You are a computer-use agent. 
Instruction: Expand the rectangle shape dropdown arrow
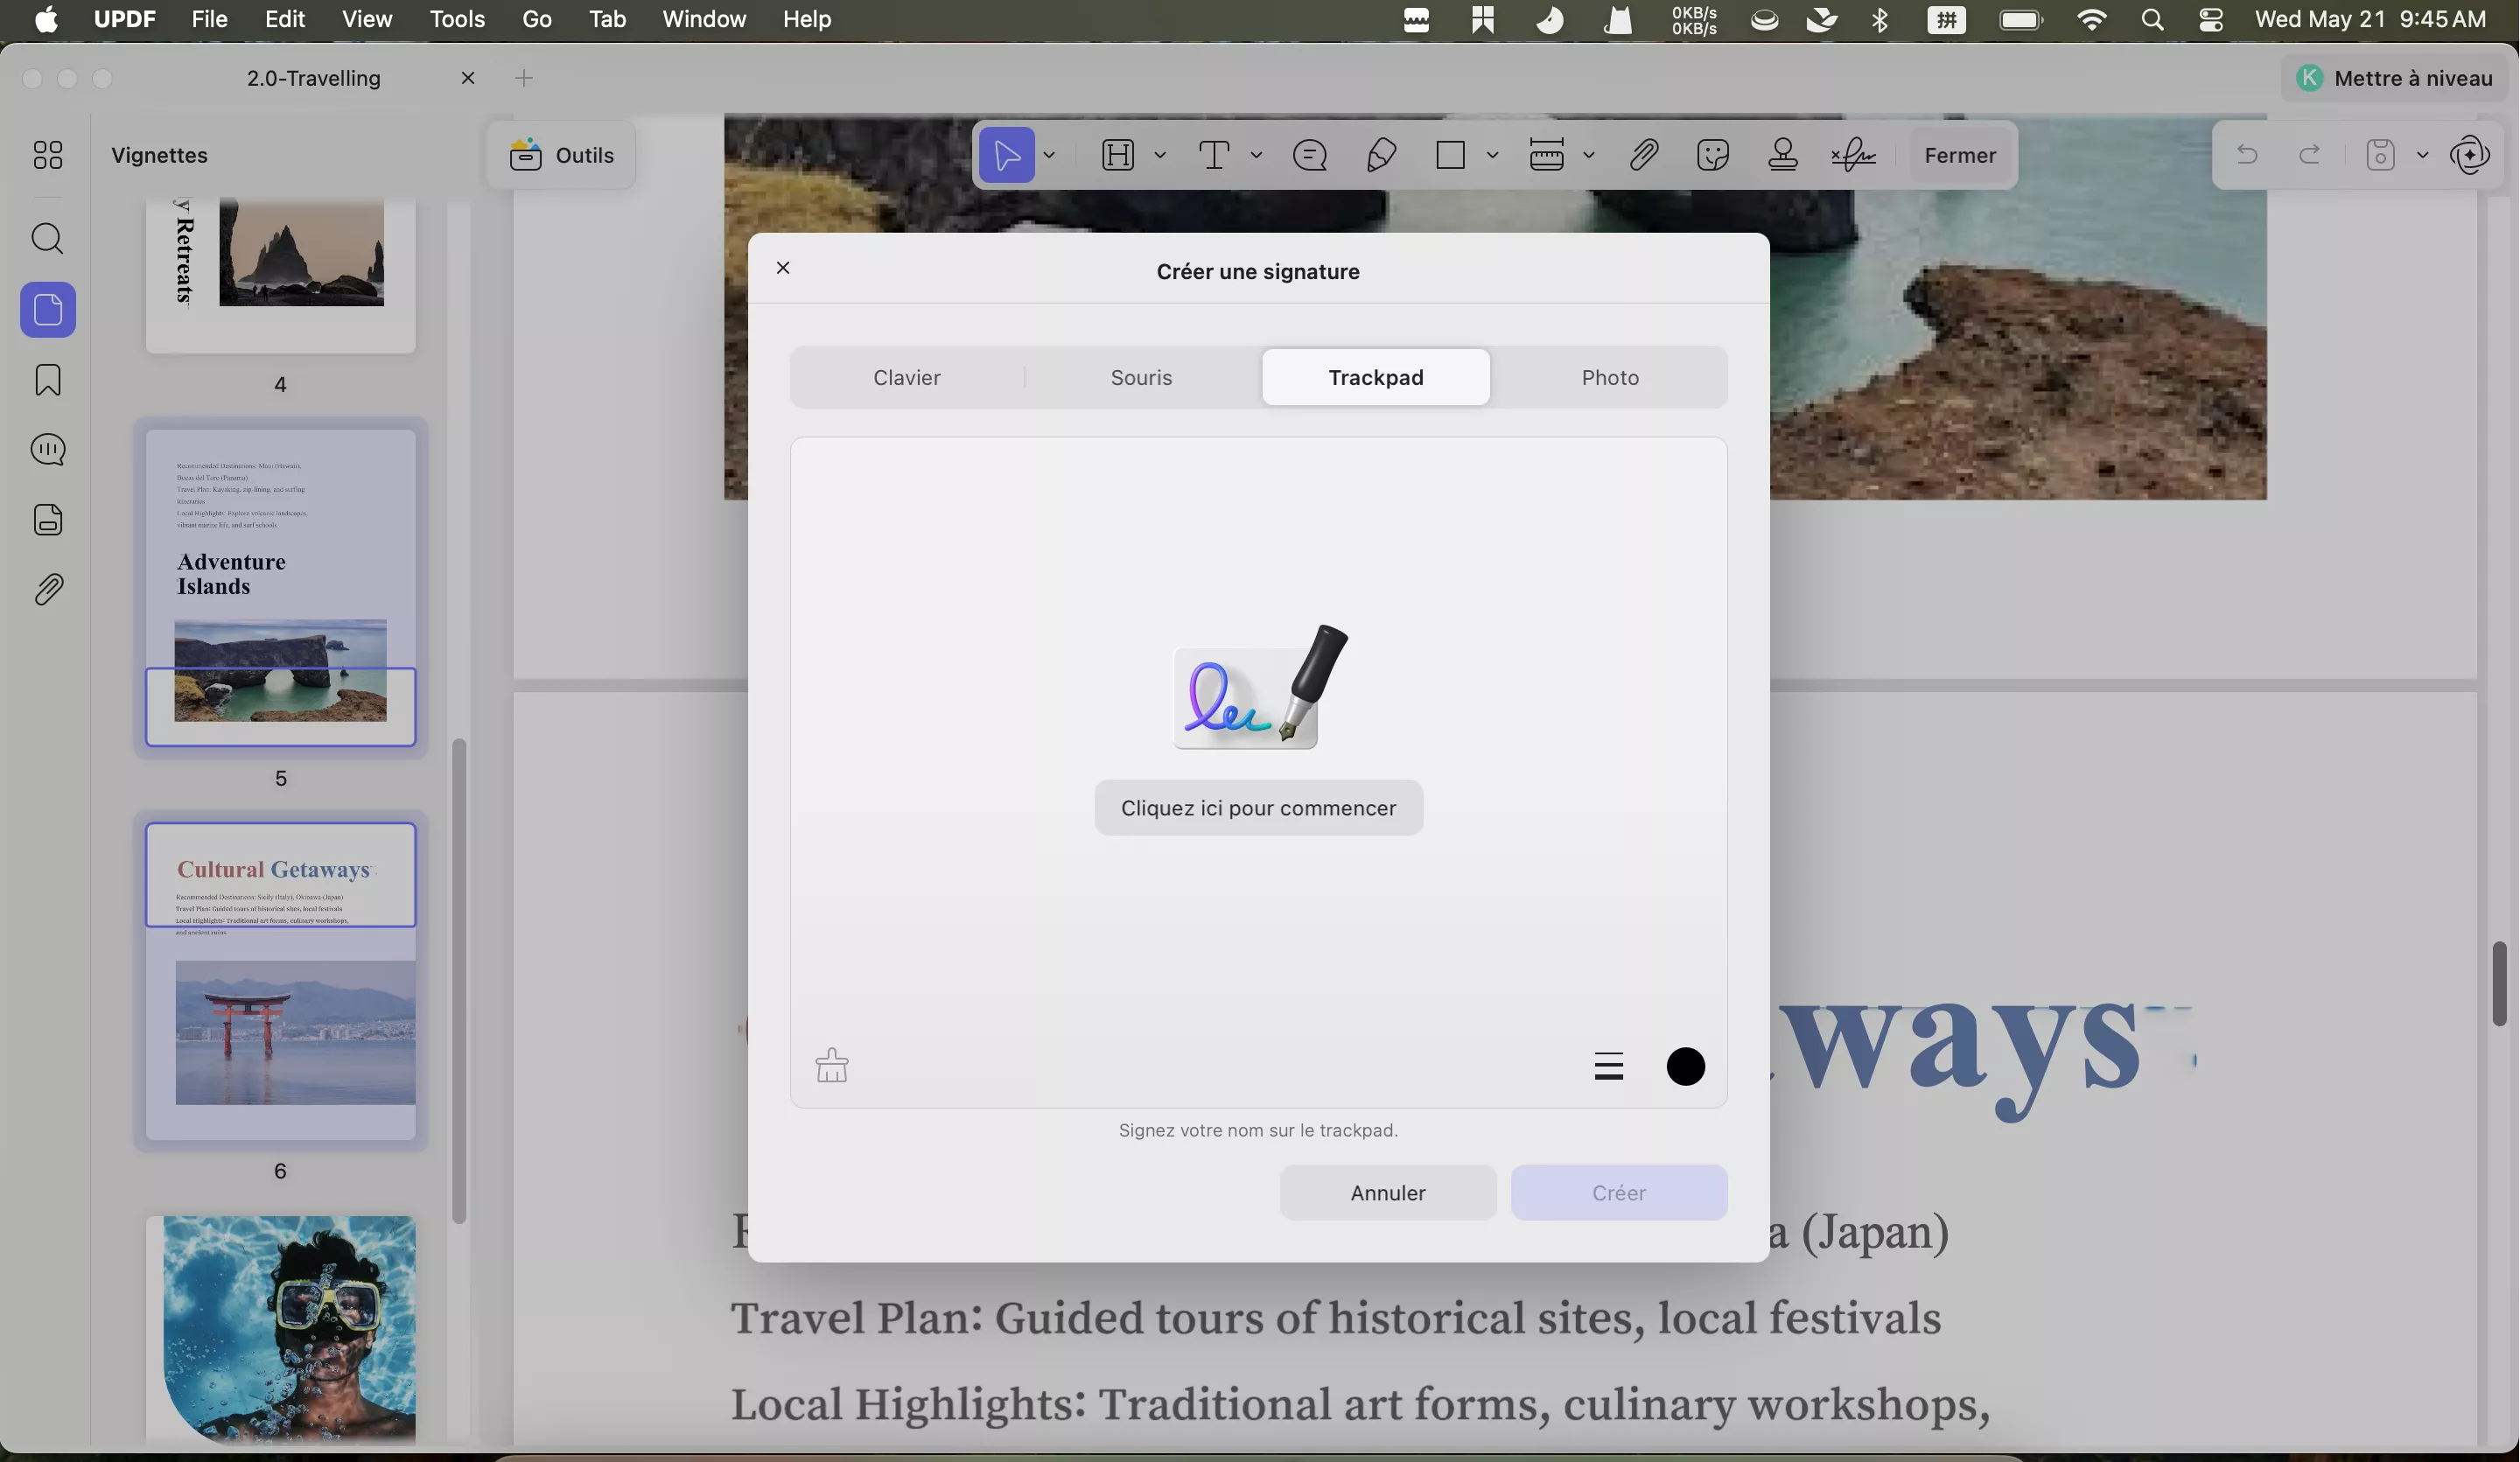coord(1492,155)
